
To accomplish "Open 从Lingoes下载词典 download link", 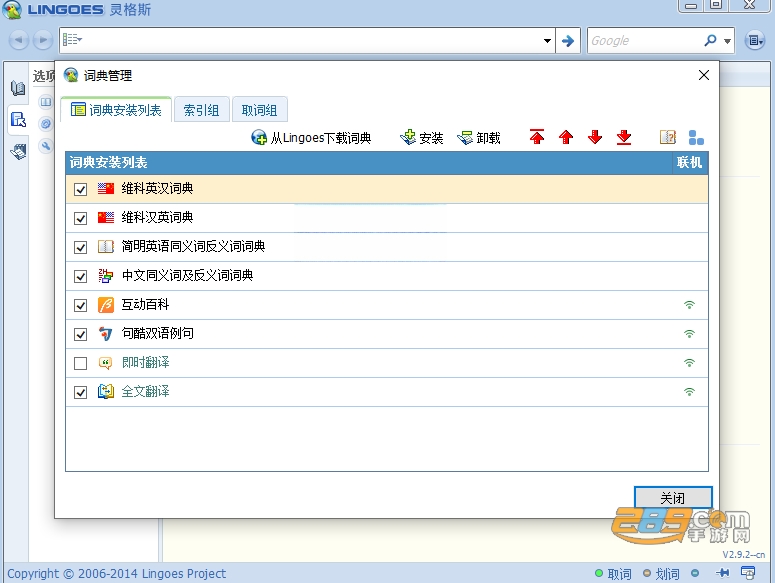I will tap(311, 137).
